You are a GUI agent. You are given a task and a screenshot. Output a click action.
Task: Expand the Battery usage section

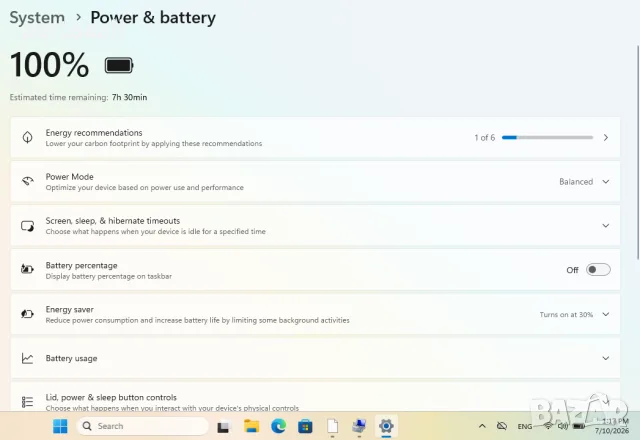[x=315, y=358]
